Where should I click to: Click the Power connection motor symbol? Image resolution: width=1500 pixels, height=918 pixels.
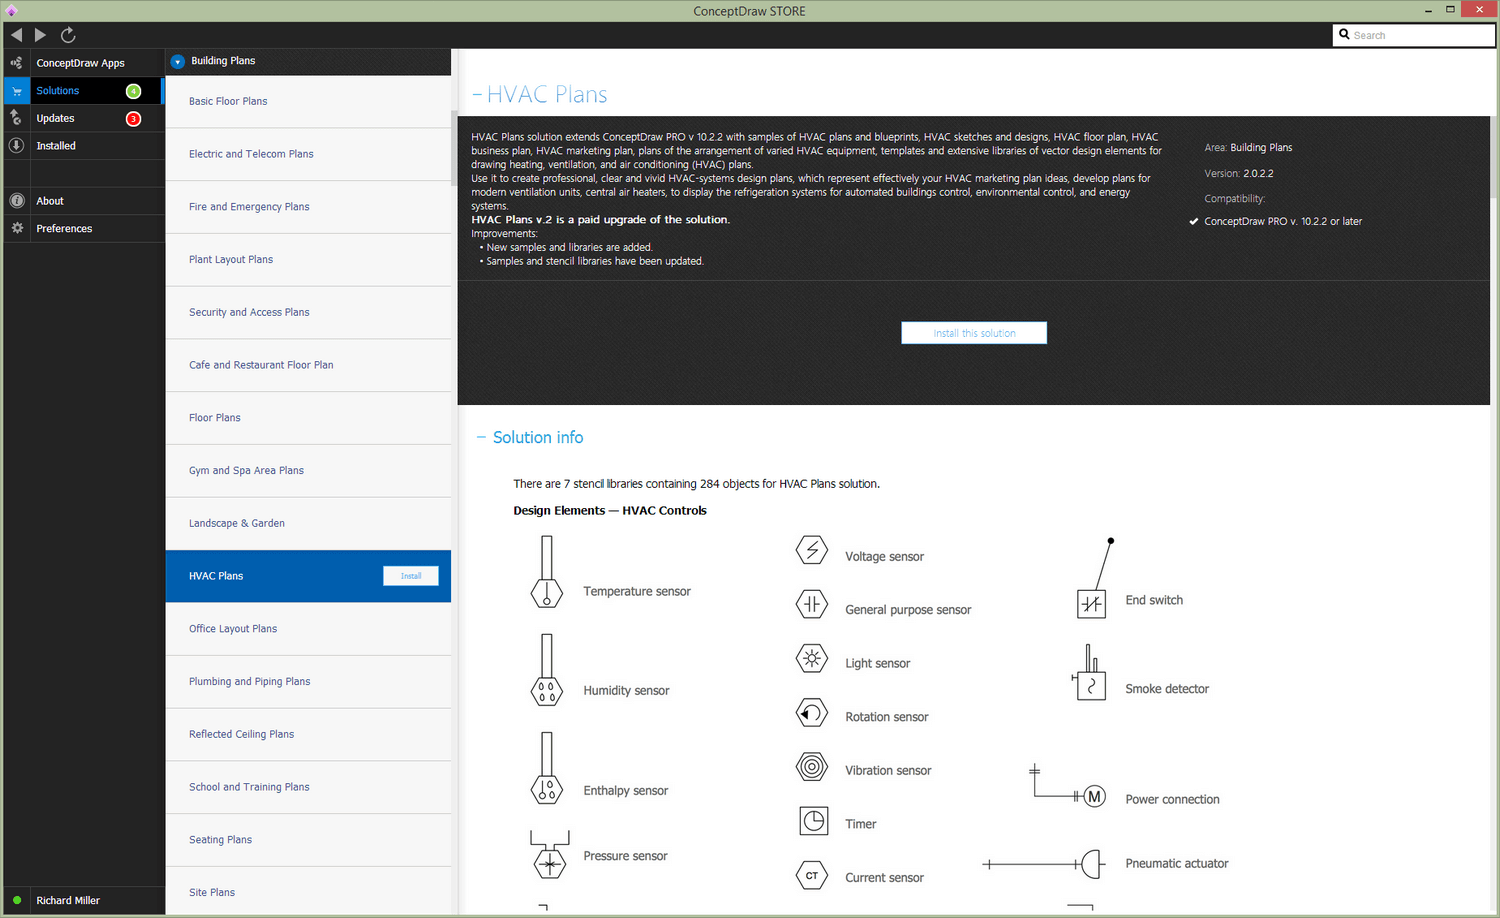click(x=1067, y=787)
